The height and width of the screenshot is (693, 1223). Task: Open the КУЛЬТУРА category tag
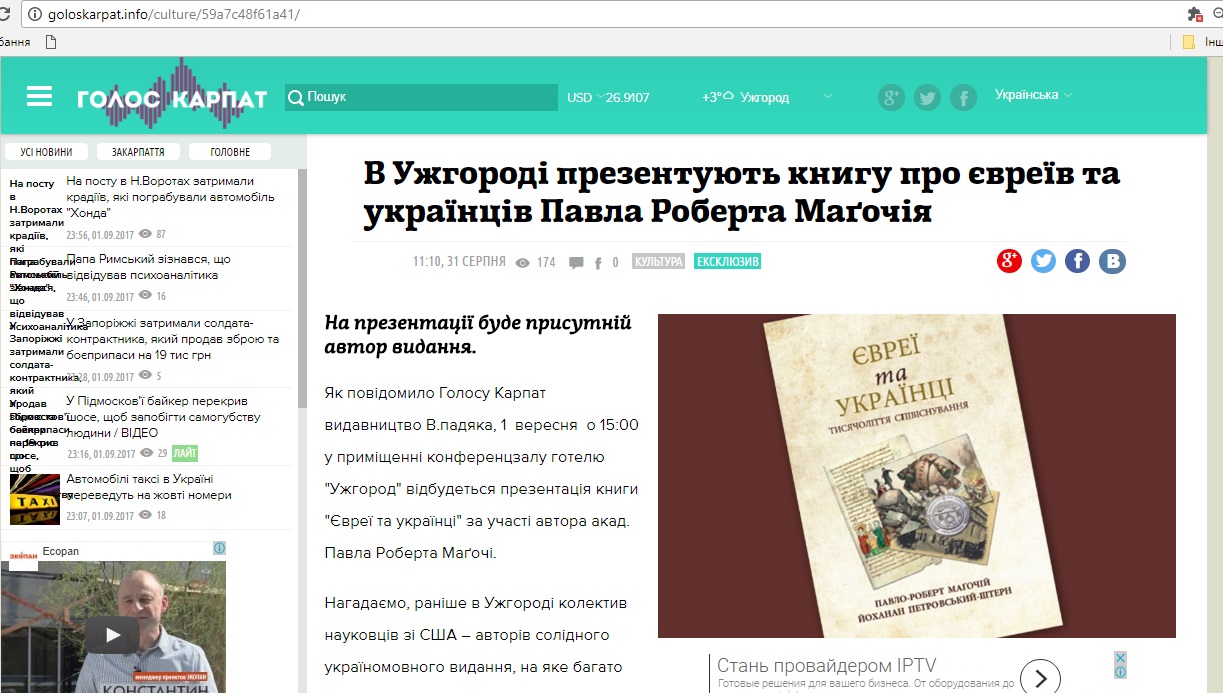[658, 262]
